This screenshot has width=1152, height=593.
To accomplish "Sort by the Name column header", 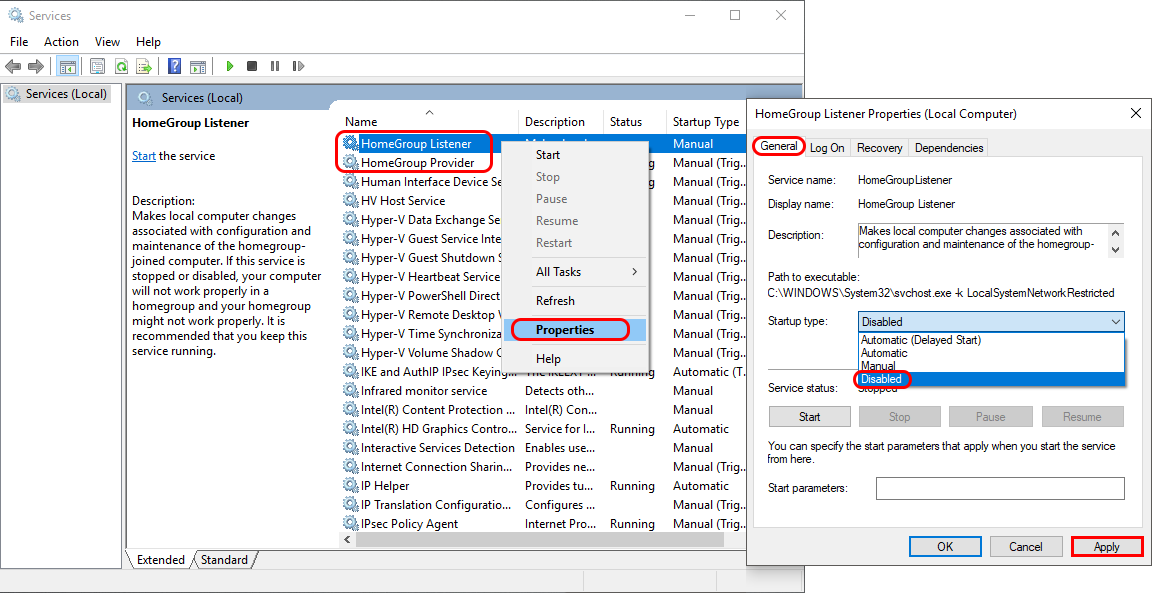I will pos(430,122).
